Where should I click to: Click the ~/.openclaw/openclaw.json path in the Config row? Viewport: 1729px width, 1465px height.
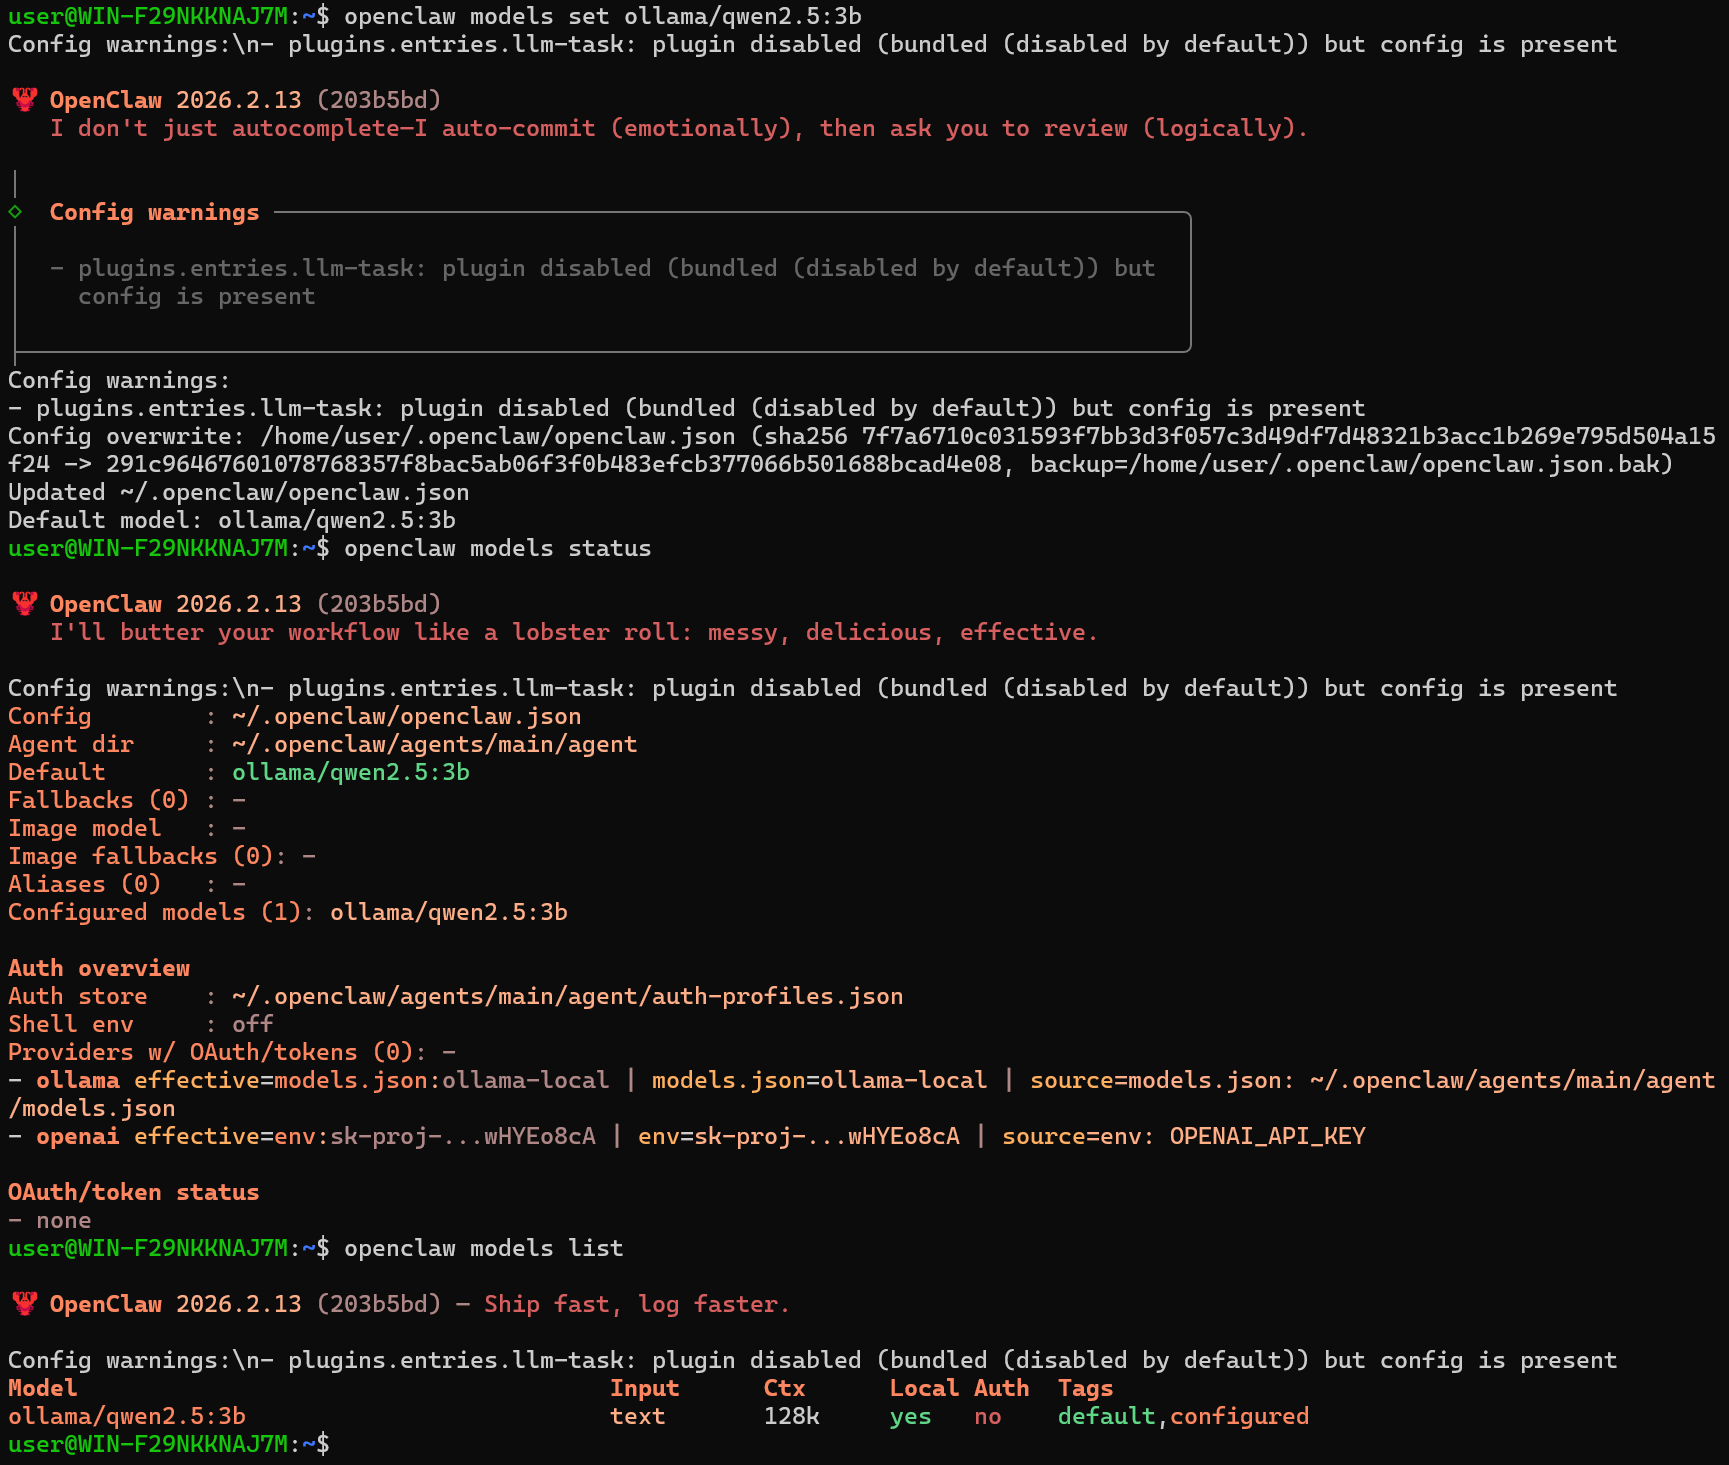tap(406, 716)
